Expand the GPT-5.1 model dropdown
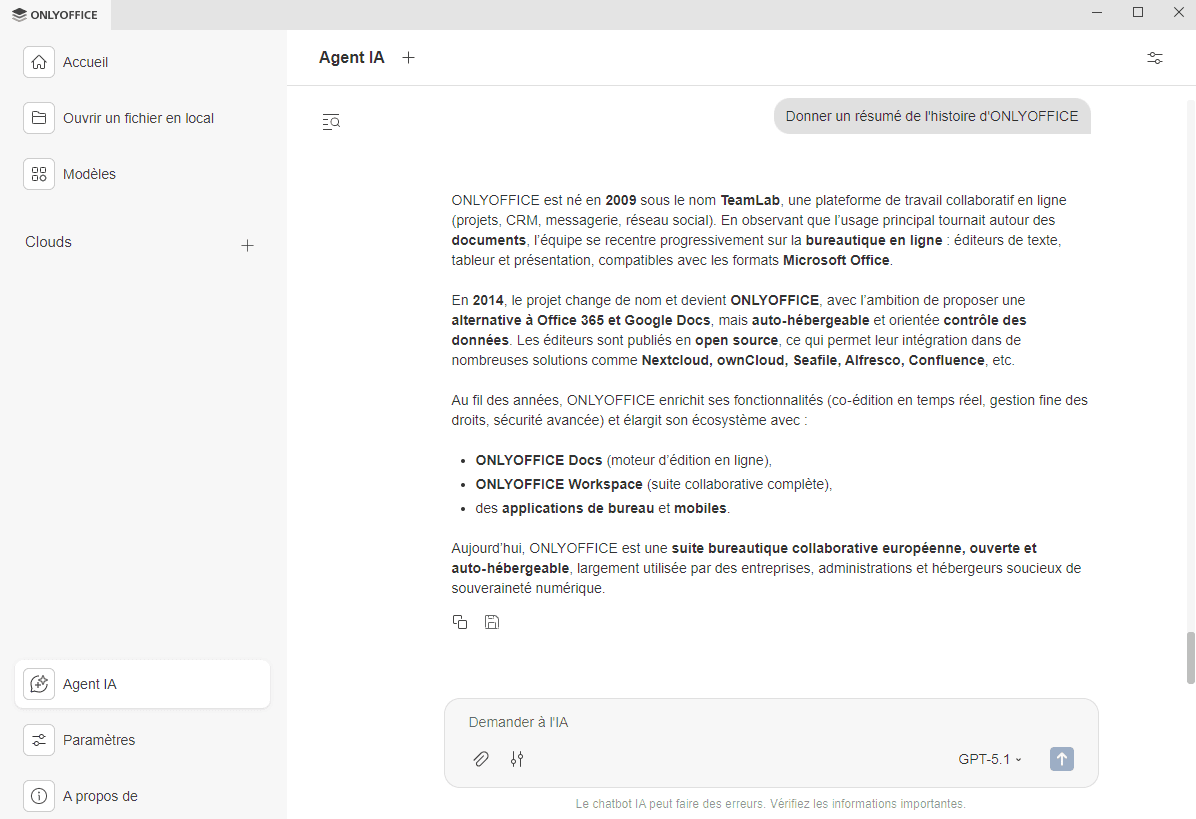The image size is (1196, 819). point(989,759)
